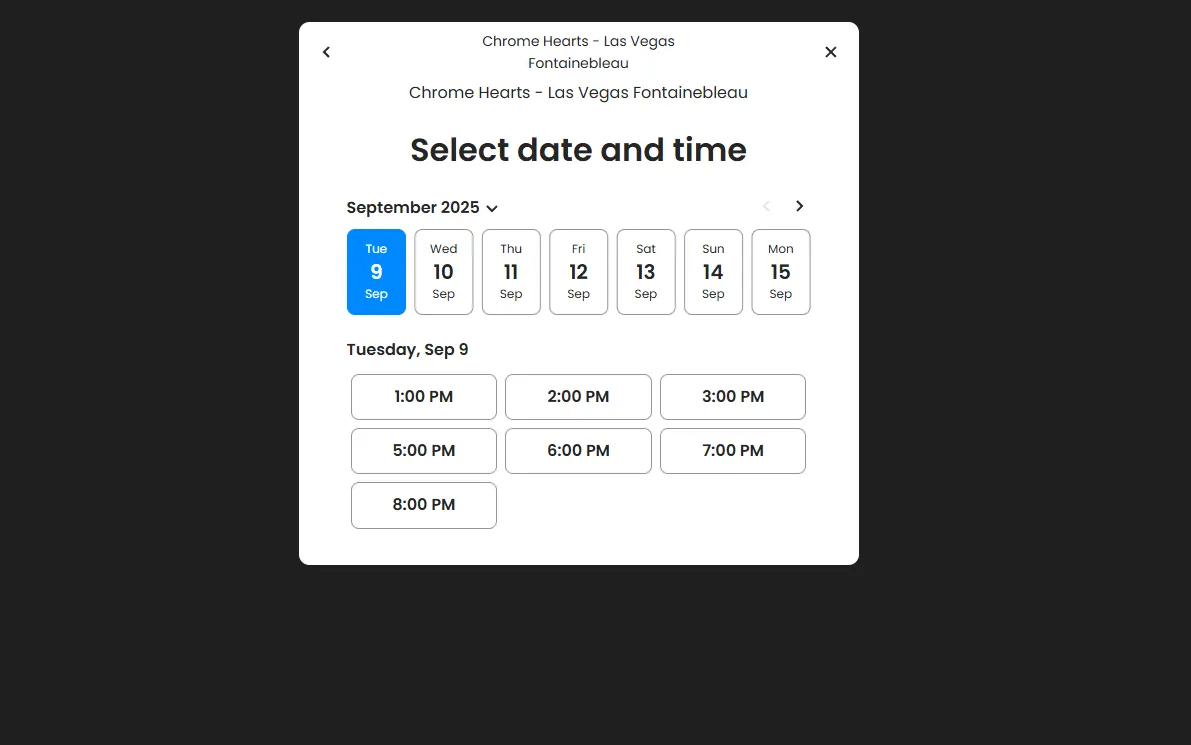The width and height of the screenshot is (1191, 745).
Task: Expand the September 2025 month dropdown
Action: click(492, 208)
